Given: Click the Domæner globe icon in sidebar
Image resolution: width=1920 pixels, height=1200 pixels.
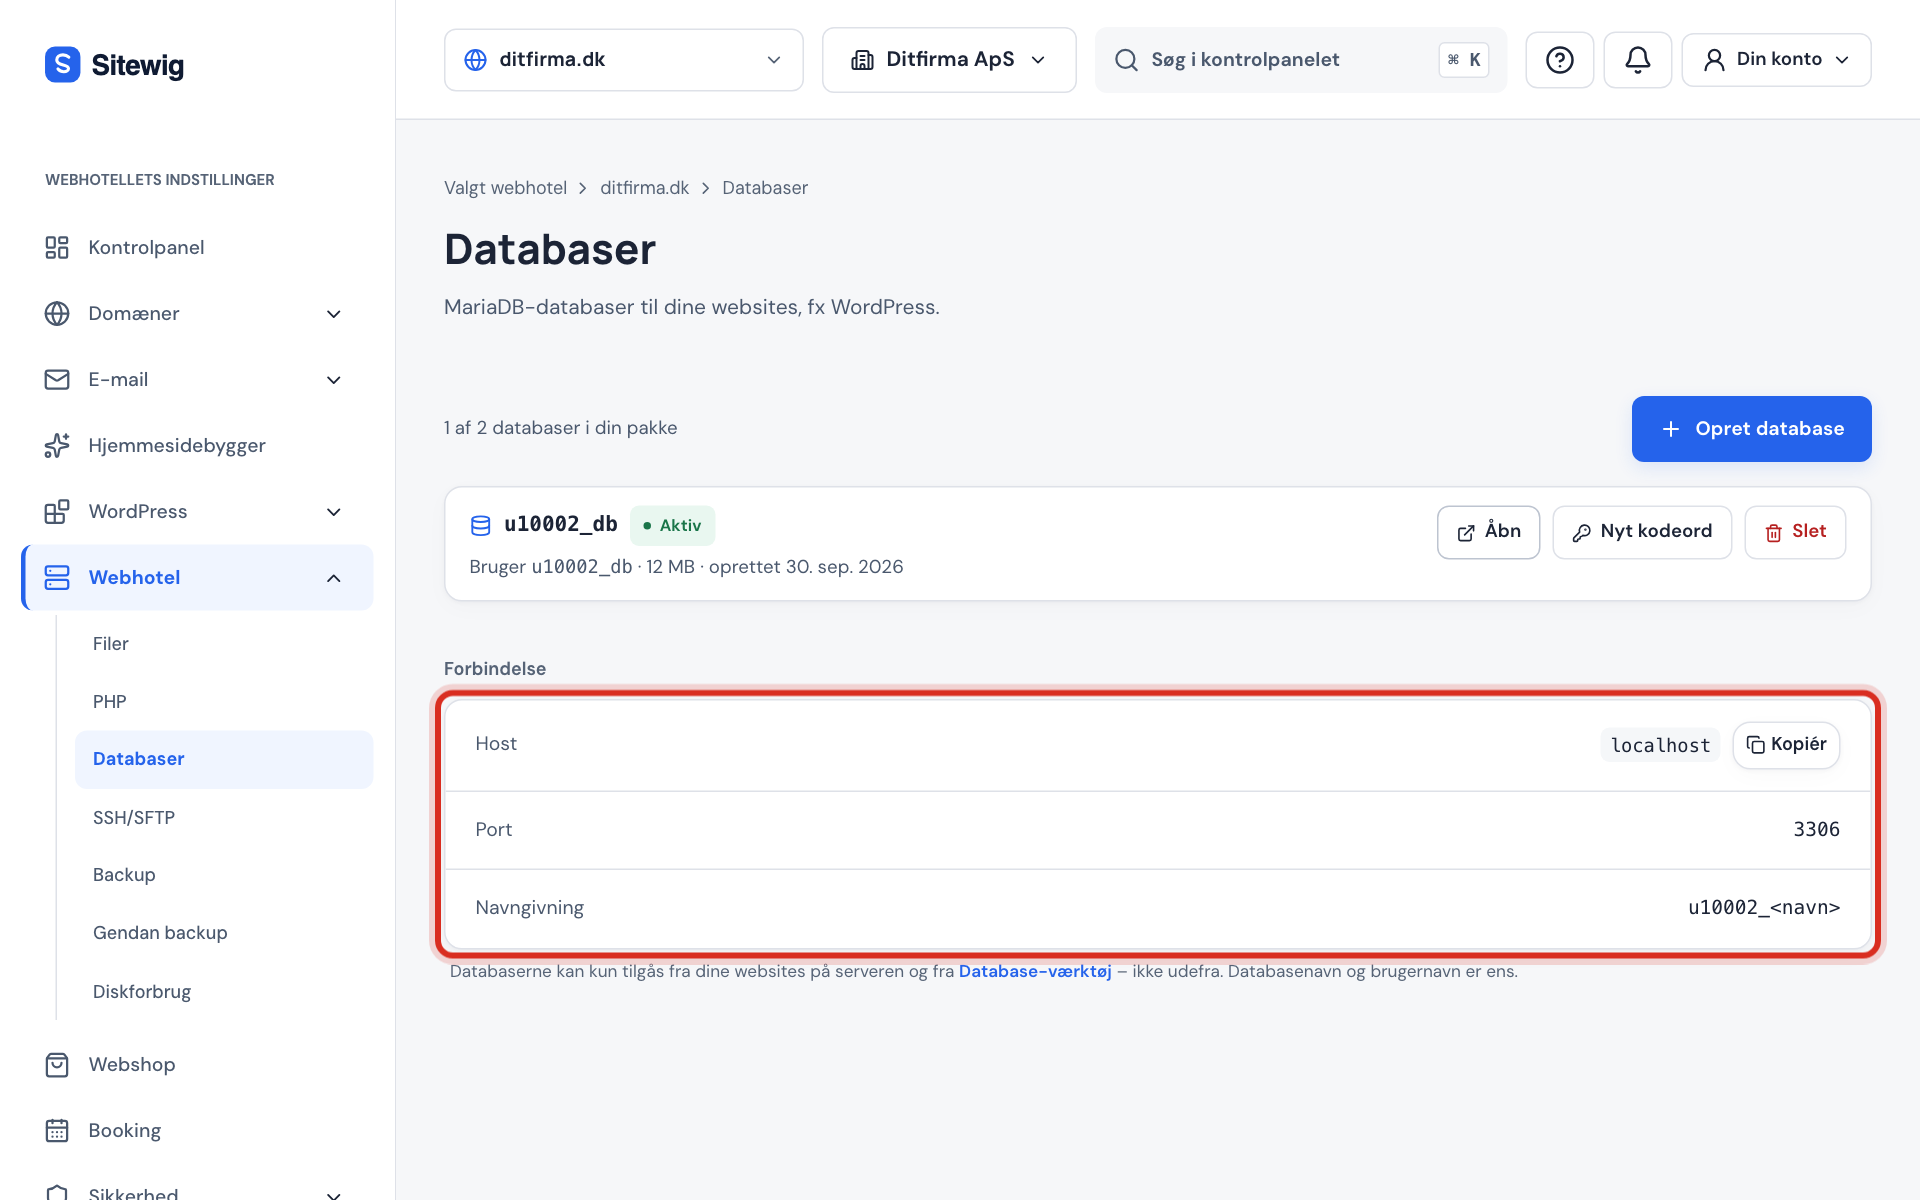Looking at the screenshot, I should tap(57, 313).
